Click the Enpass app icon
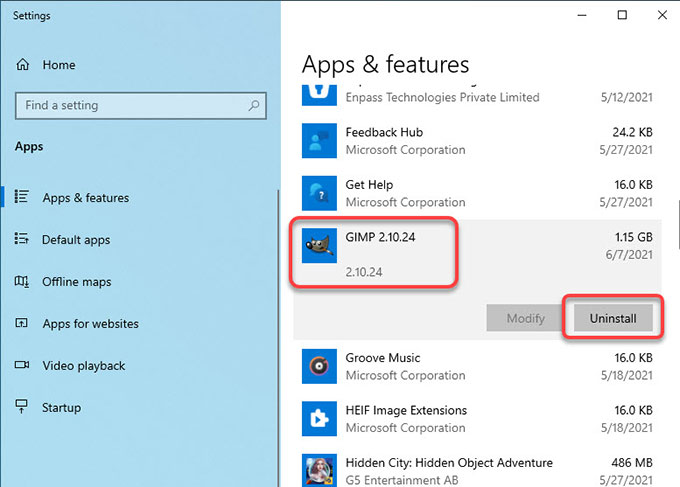Screen dimensions: 680x487 [x=319, y=95]
